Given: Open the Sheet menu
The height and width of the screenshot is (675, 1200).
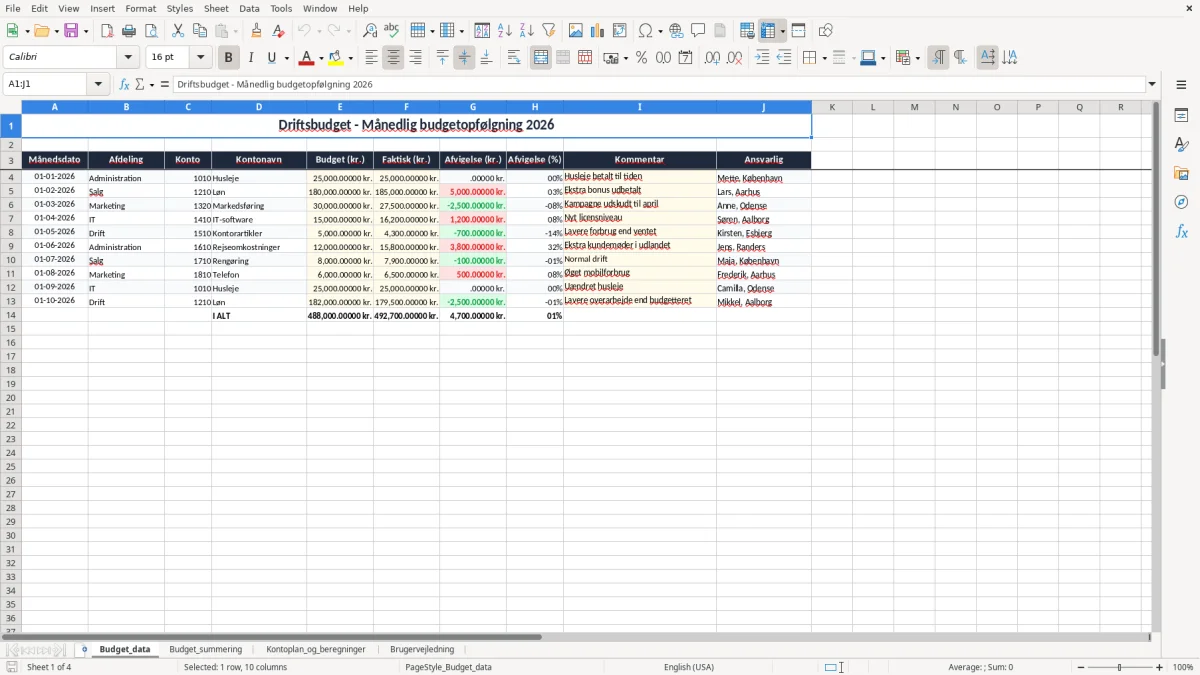Looking at the screenshot, I should [x=216, y=8].
